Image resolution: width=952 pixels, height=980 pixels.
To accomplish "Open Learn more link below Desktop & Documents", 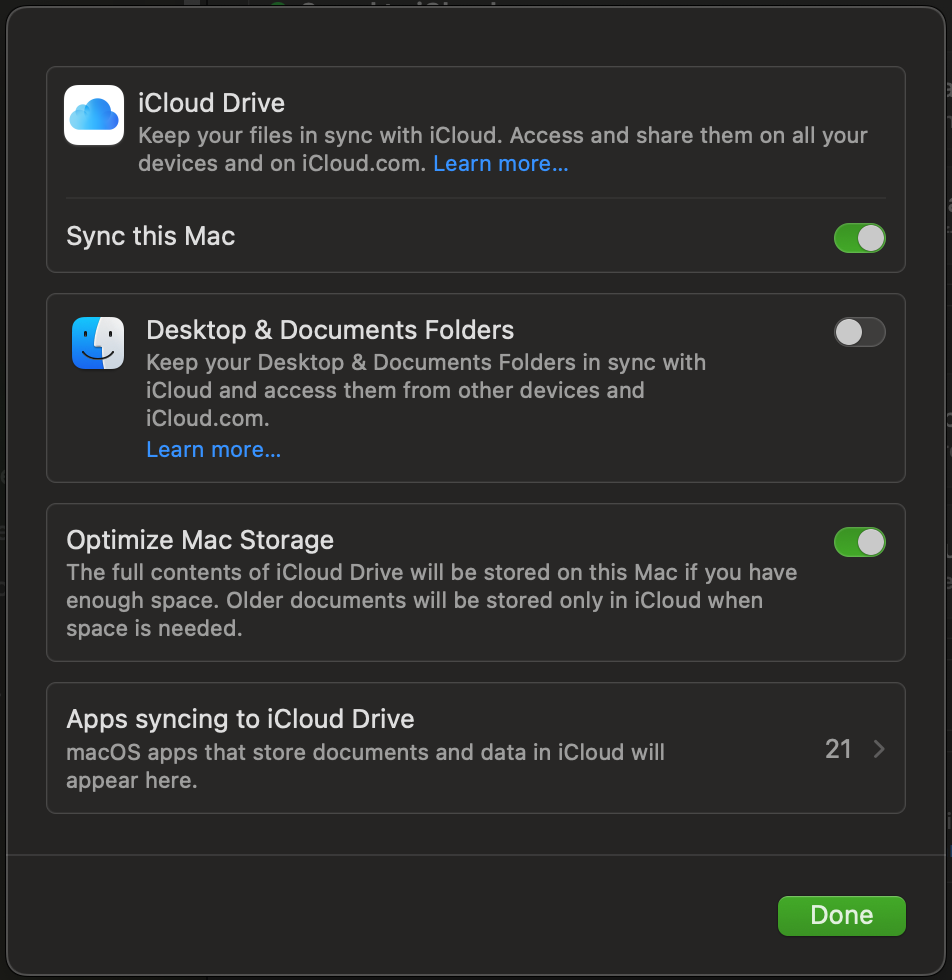I will tap(213, 450).
